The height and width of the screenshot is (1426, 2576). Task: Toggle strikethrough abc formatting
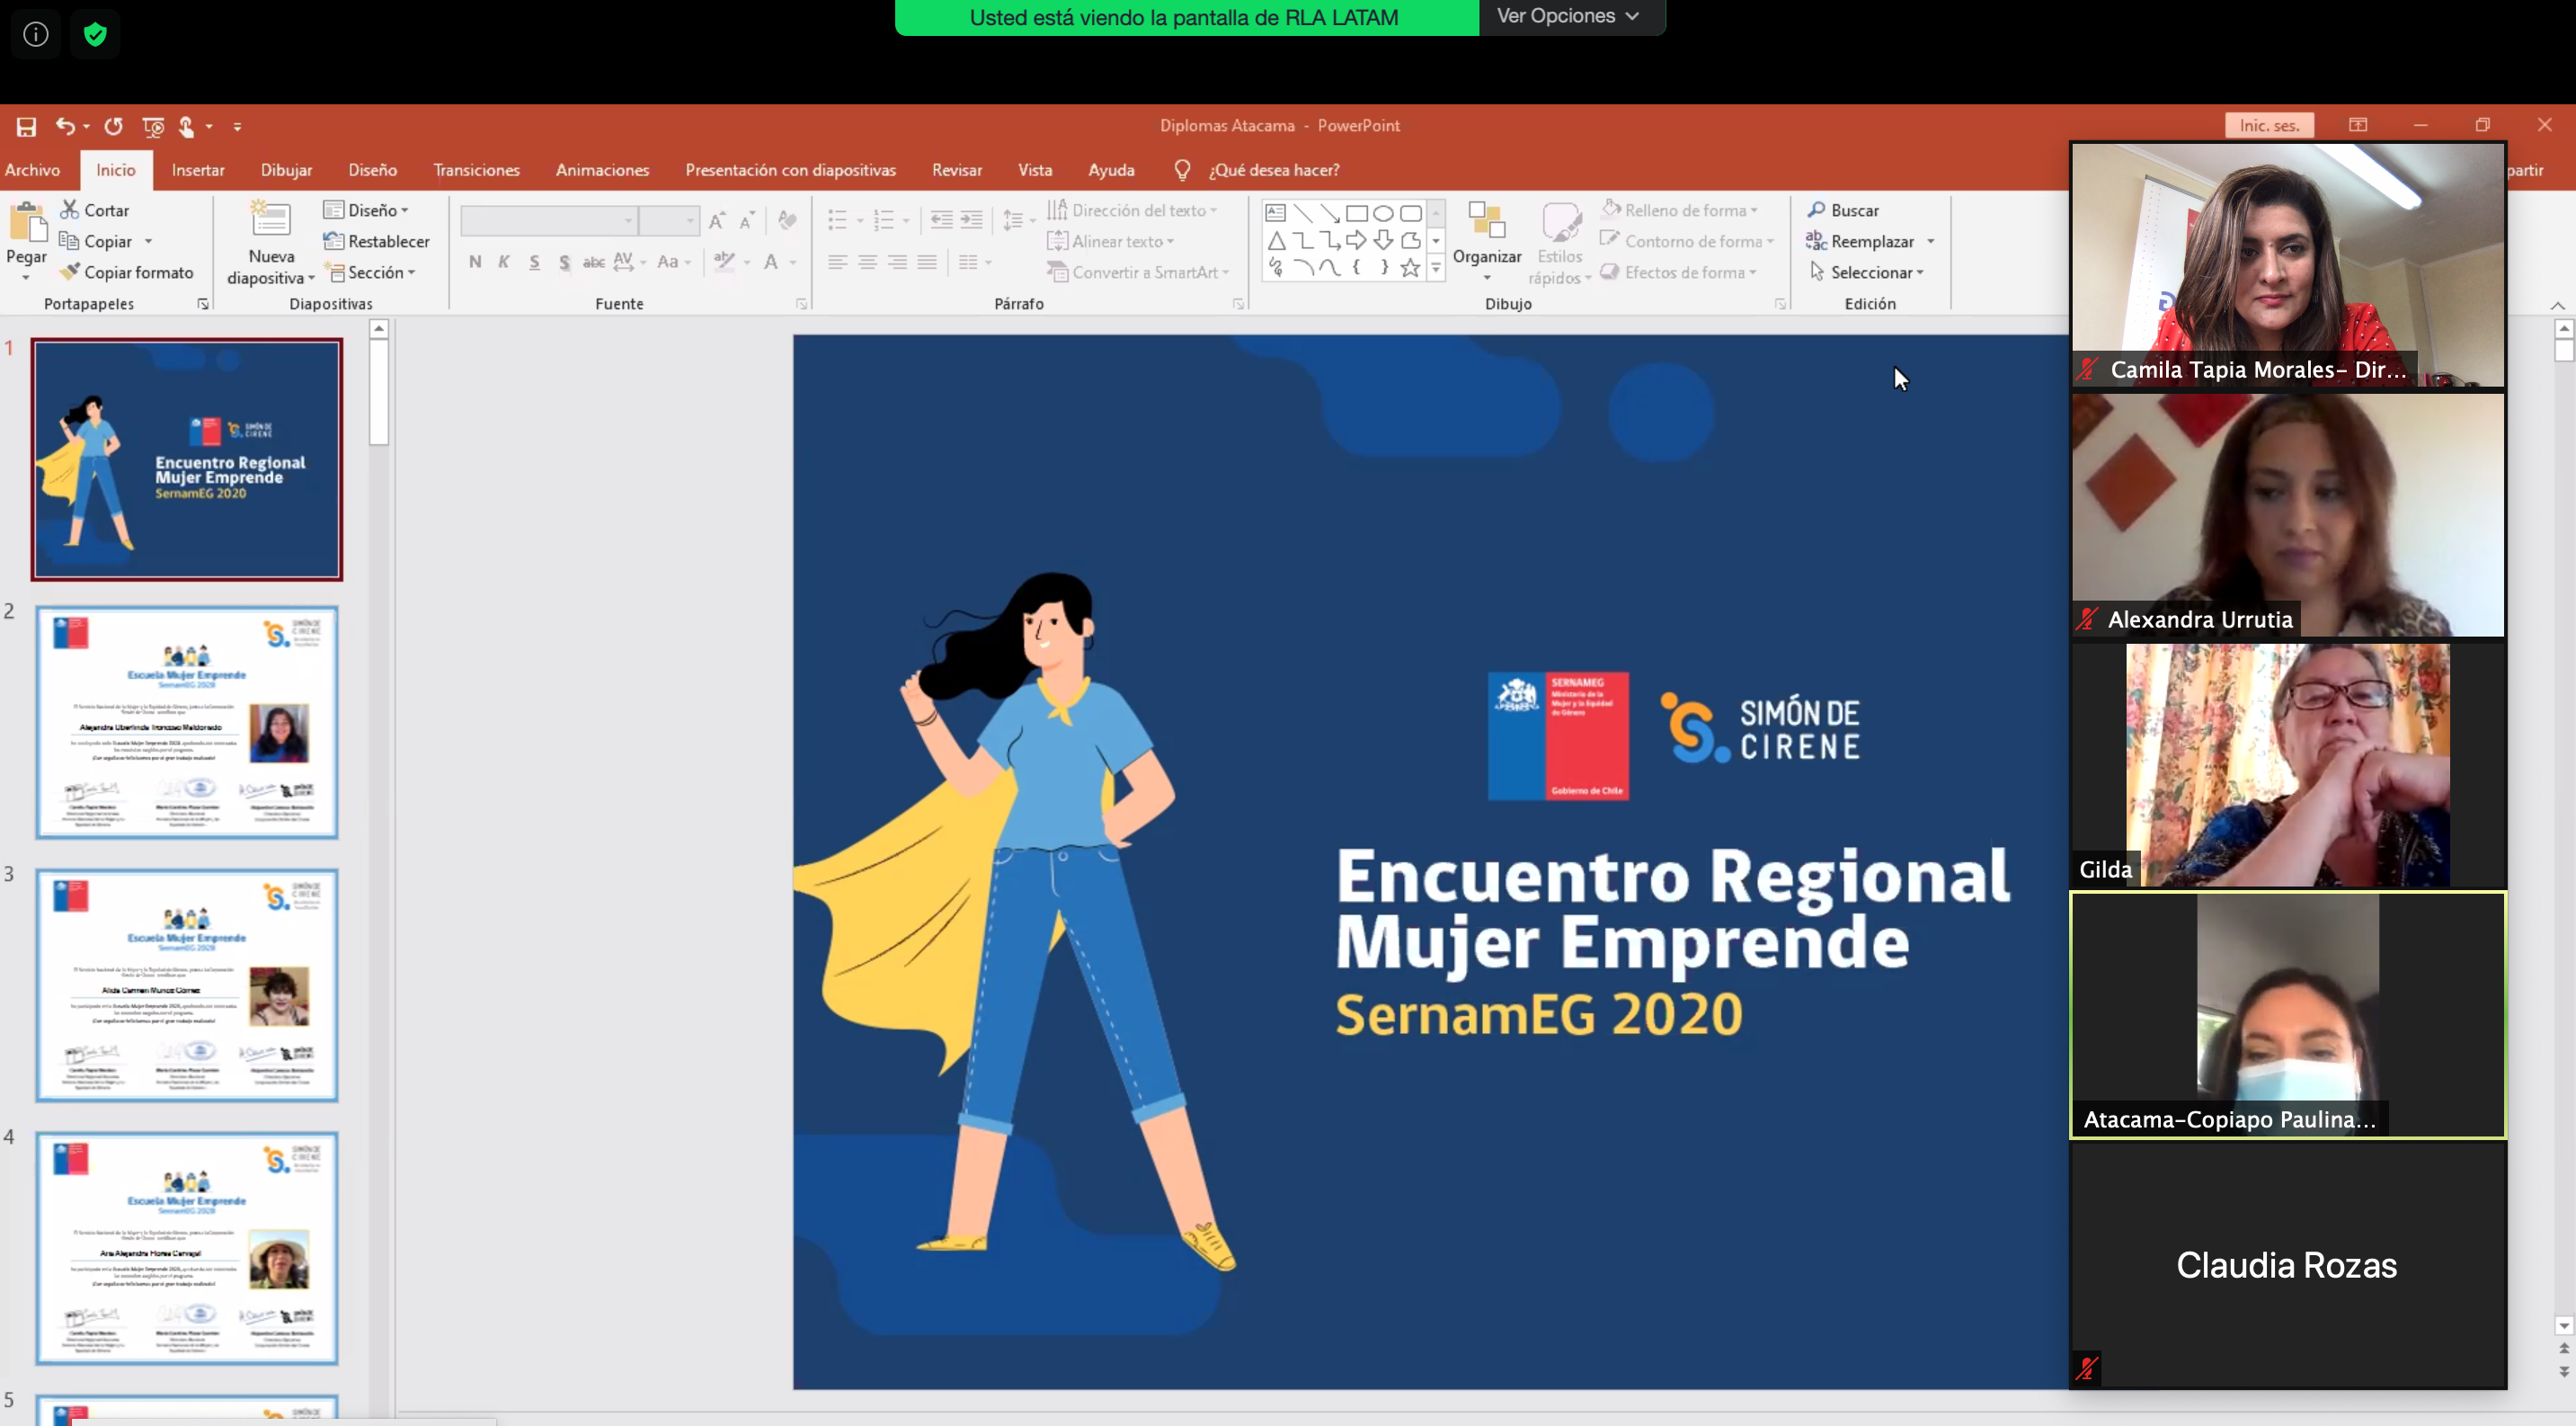click(594, 262)
